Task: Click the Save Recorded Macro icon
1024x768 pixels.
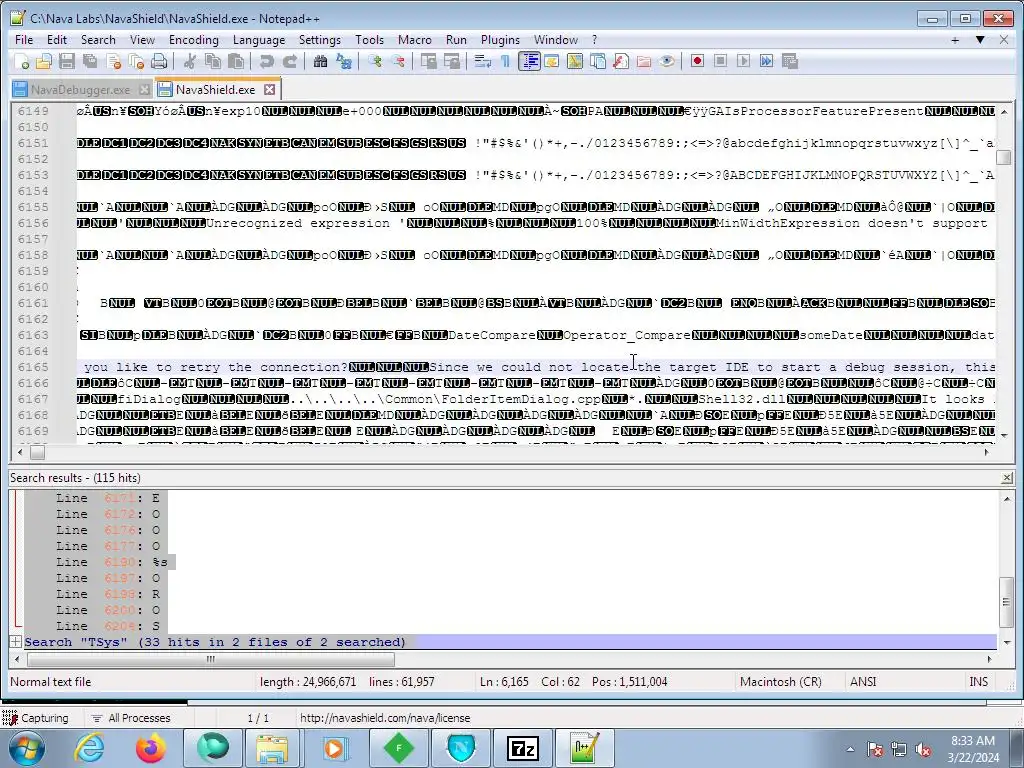Action: point(790,61)
